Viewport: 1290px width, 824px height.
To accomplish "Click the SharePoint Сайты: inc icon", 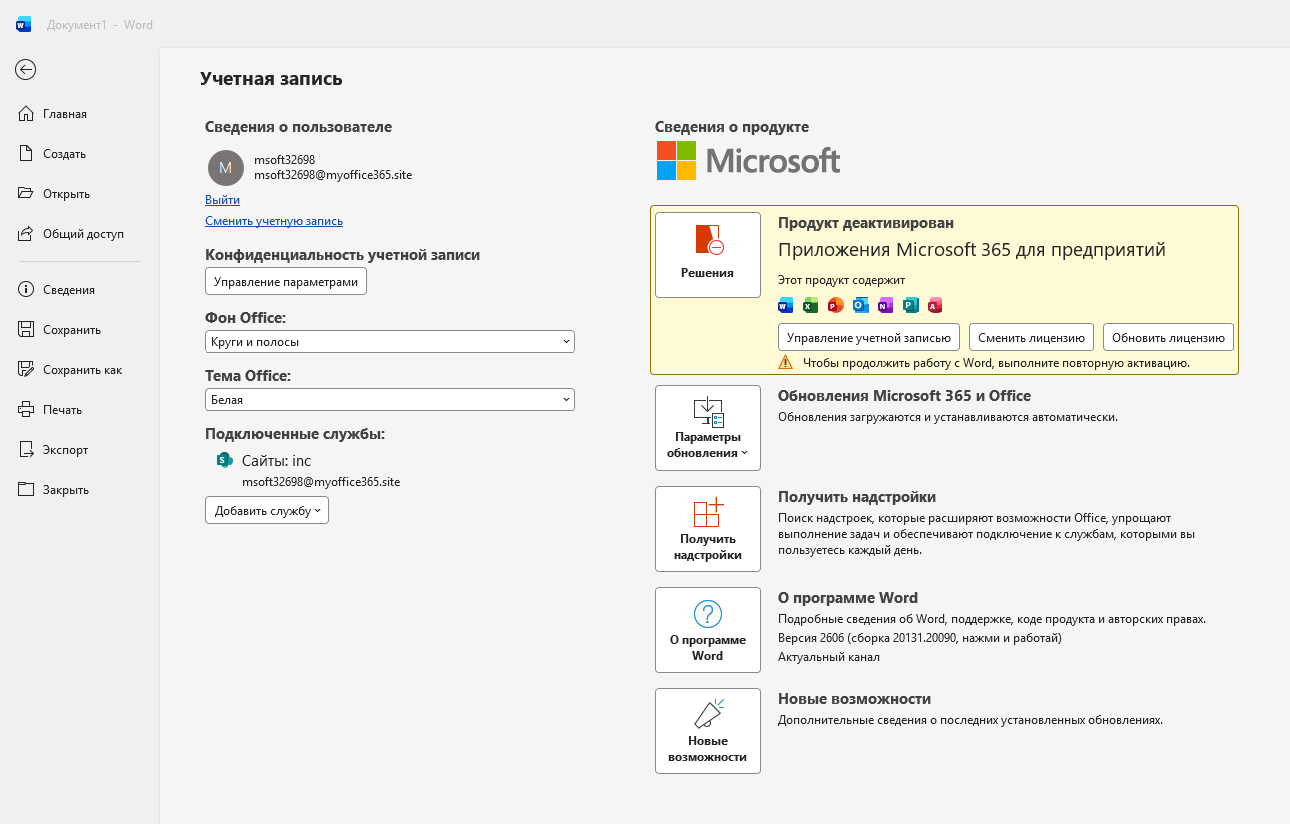I will click(x=225, y=460).
